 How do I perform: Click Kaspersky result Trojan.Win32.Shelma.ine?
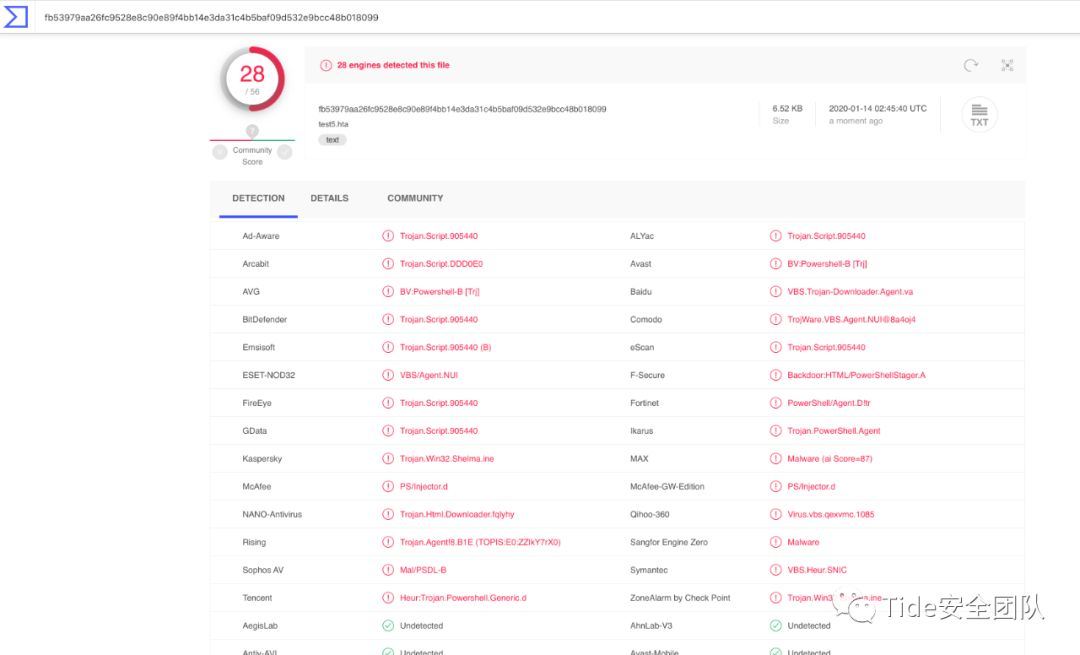[x=447, y=459]
